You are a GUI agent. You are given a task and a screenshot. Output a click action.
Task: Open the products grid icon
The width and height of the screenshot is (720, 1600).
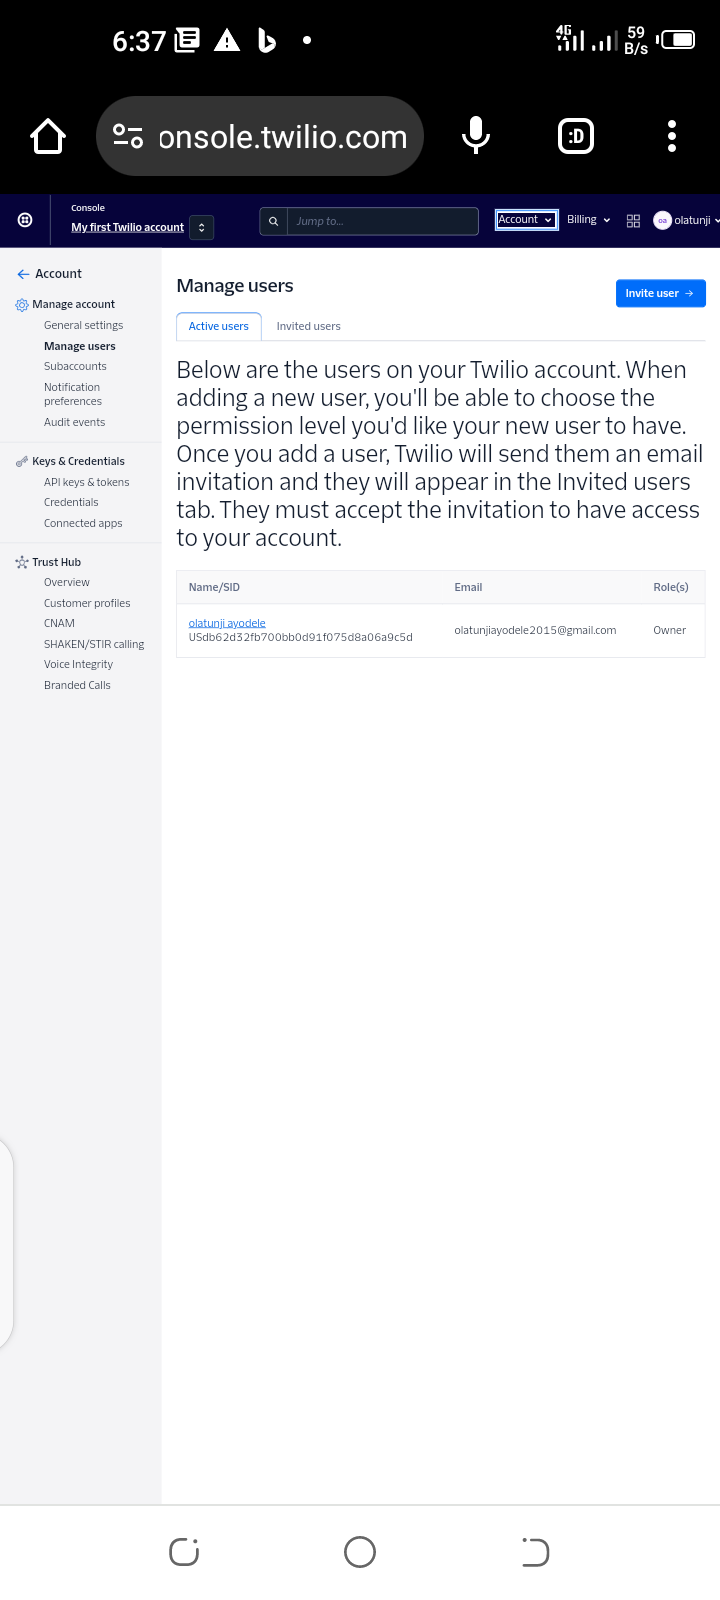point(633,221)
